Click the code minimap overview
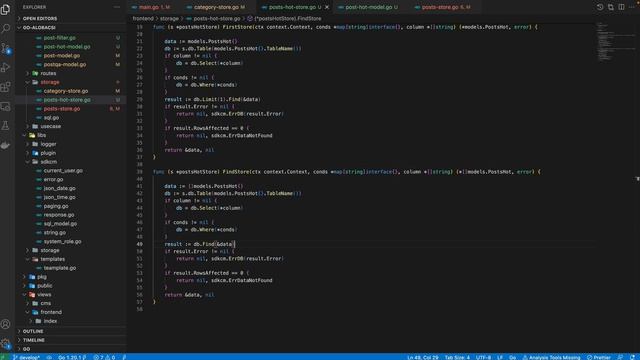This screenshot has height=360, width=640. point(616,41)
